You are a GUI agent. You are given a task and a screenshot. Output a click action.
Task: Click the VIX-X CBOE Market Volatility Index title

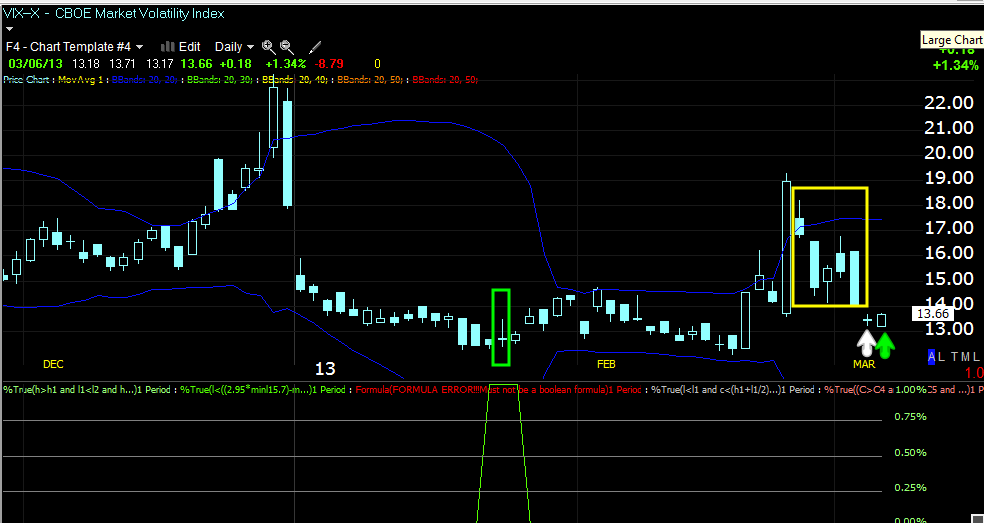pos(114,13)
